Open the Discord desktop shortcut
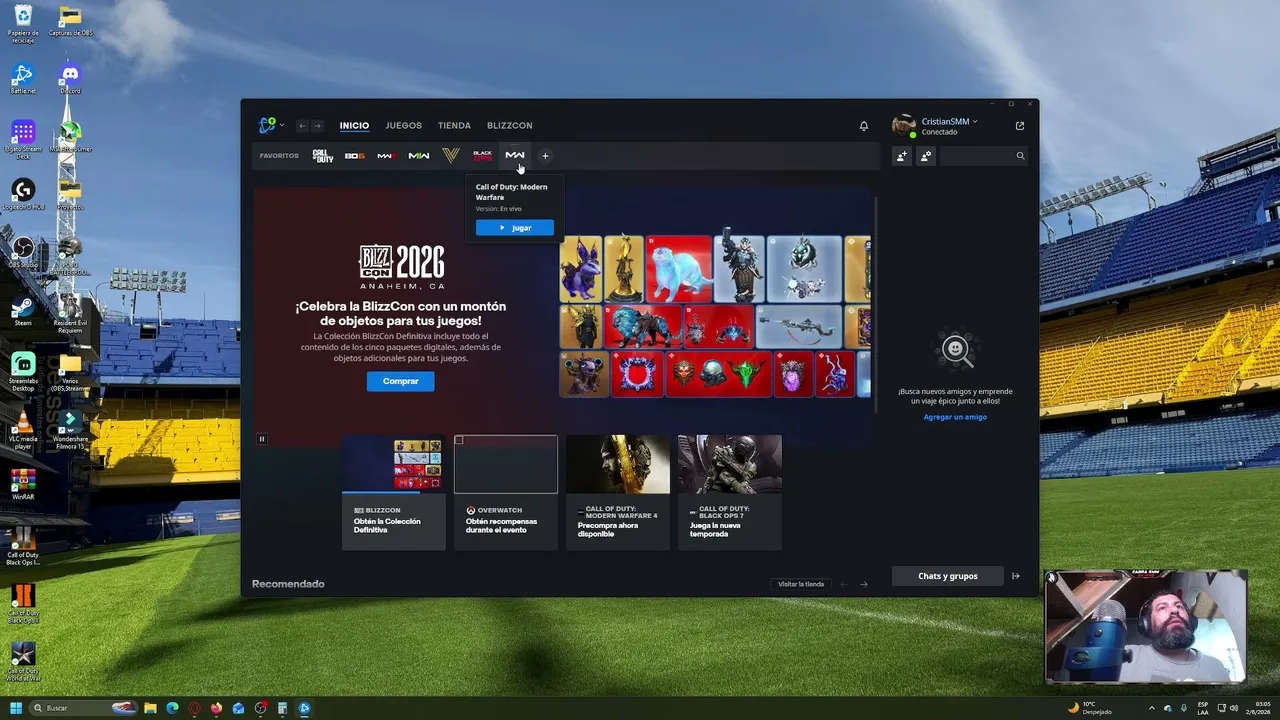The image size is (1280, 720). tap(70, 79)
